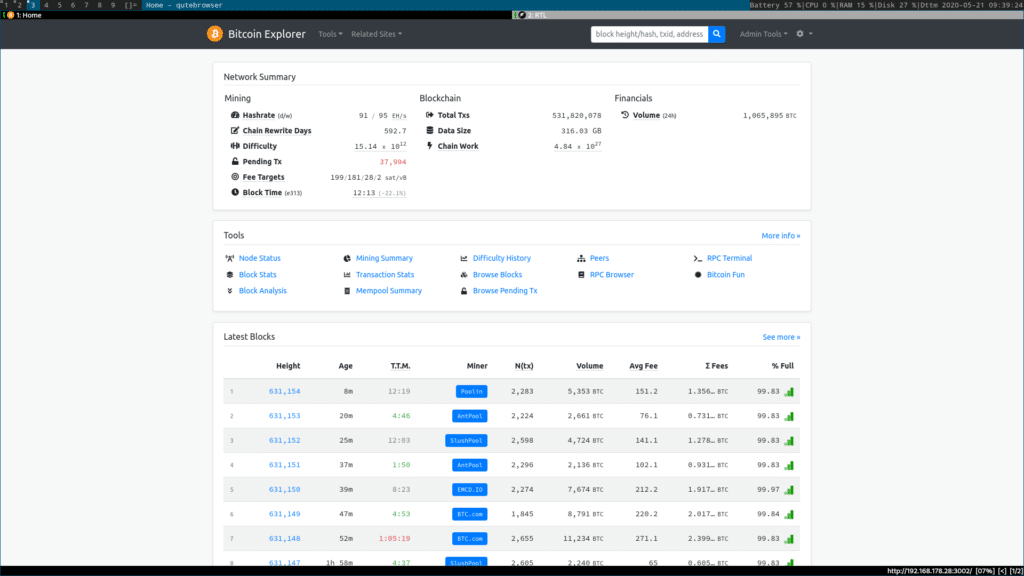Follow the 'More info »' link
Screen dimensions: 1024x576
click(780, 236)
